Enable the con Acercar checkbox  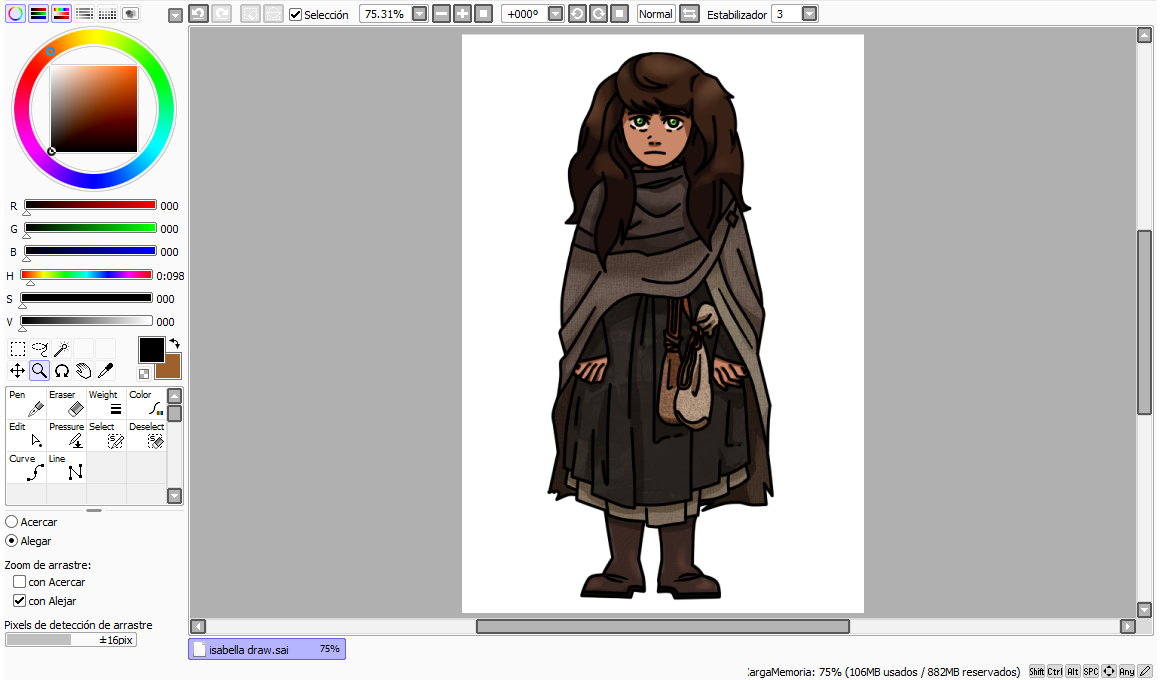[x=19, y=582]
